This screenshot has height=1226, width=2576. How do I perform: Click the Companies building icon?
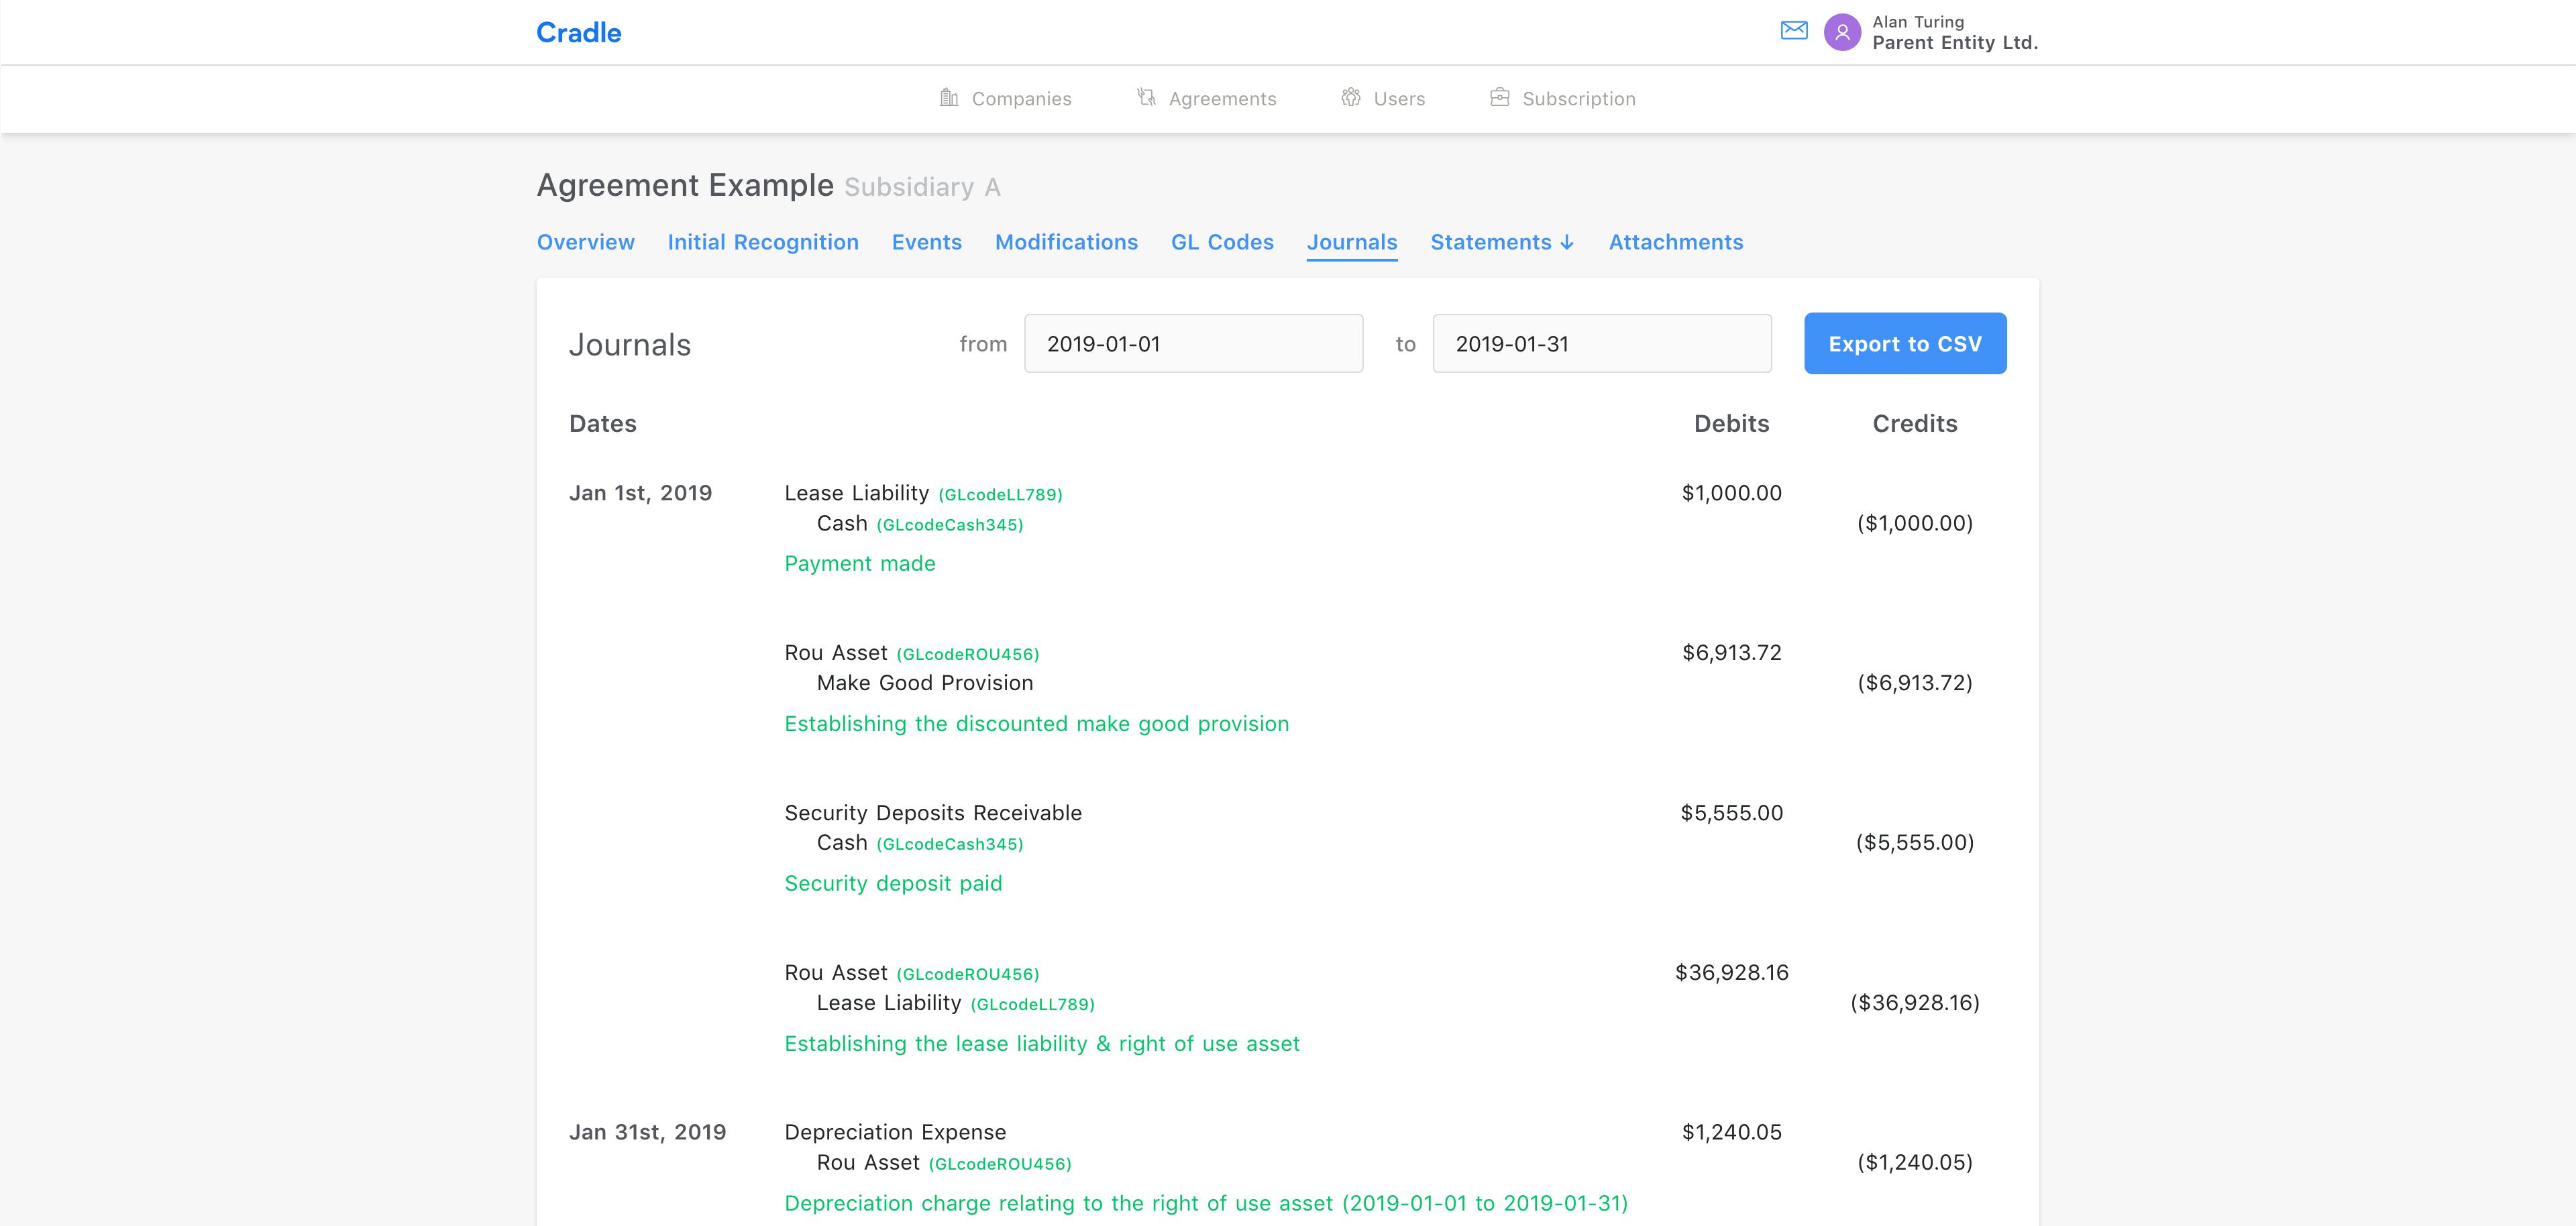pyautogui.click(x=949, y=97)
